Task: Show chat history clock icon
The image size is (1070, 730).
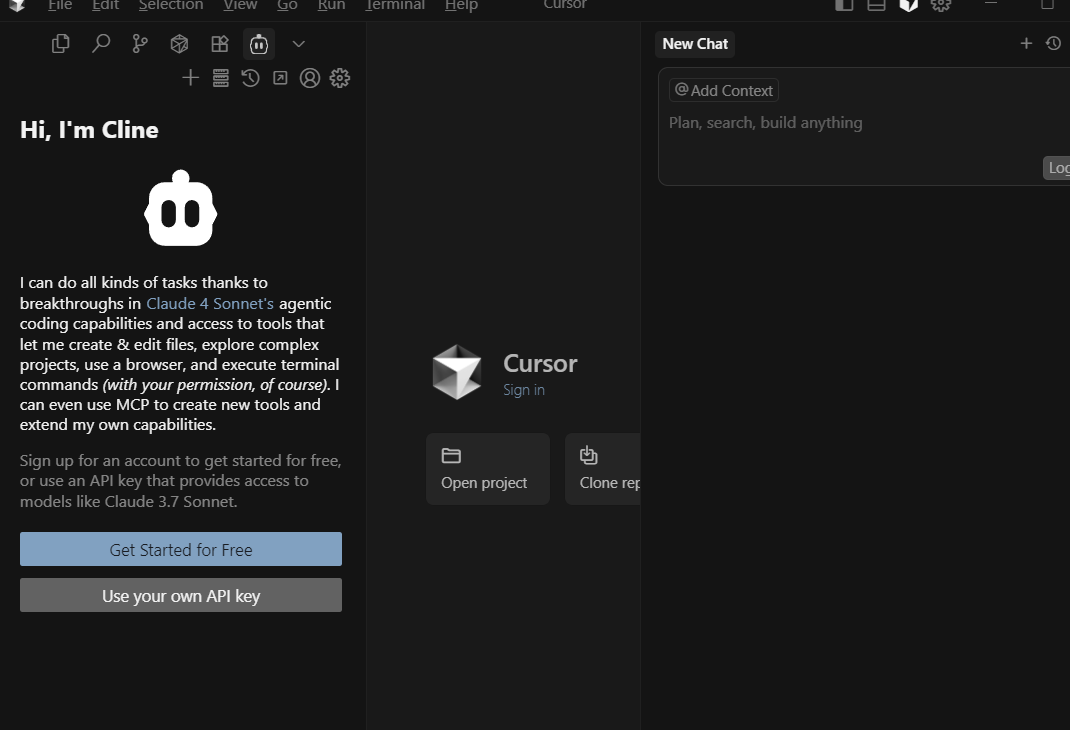Action: 1053,44
